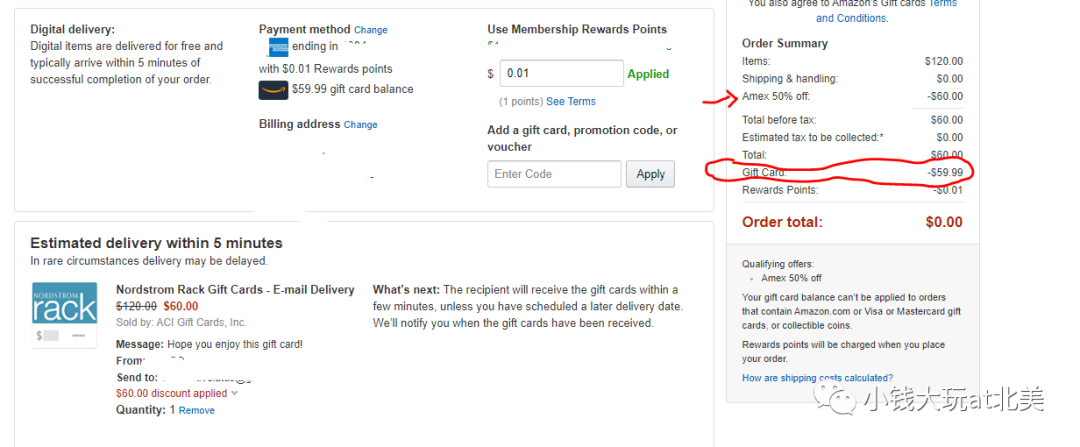1080x447 pixels.
Task: Click the Amazon gift card balance icon
Action: tap(273, 90)
